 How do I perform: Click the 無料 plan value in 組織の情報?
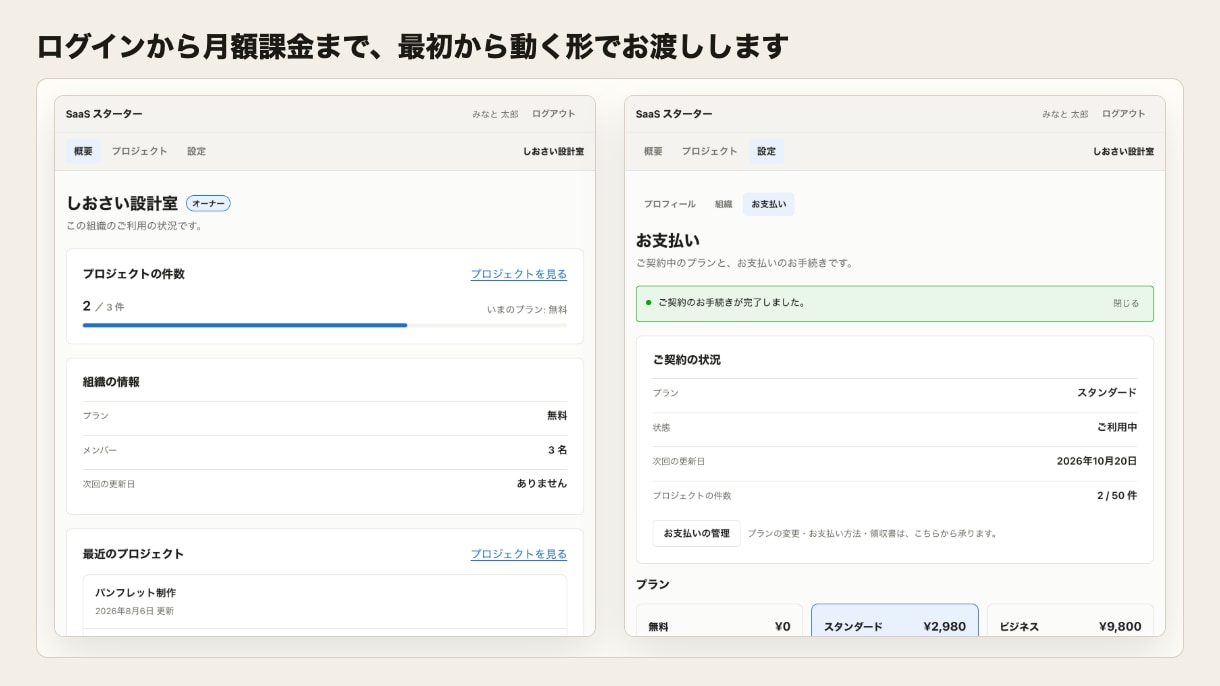tap(556, 415)
